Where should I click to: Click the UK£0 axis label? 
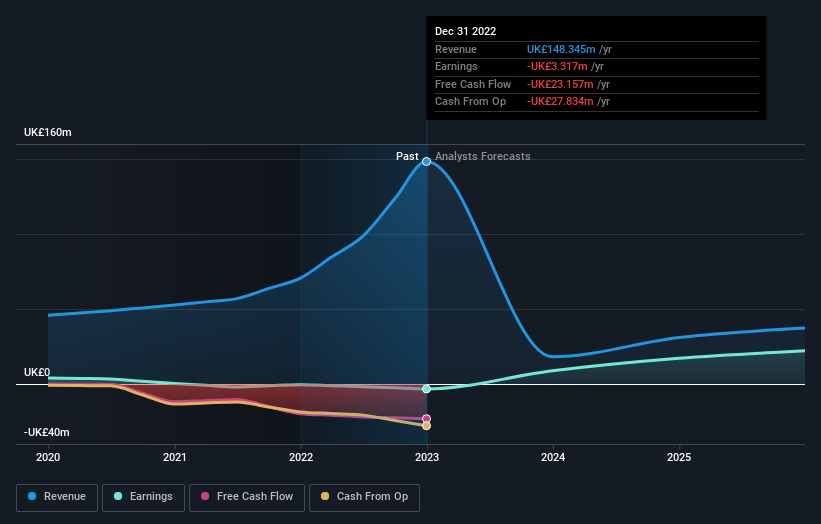(x=37, y=372)
